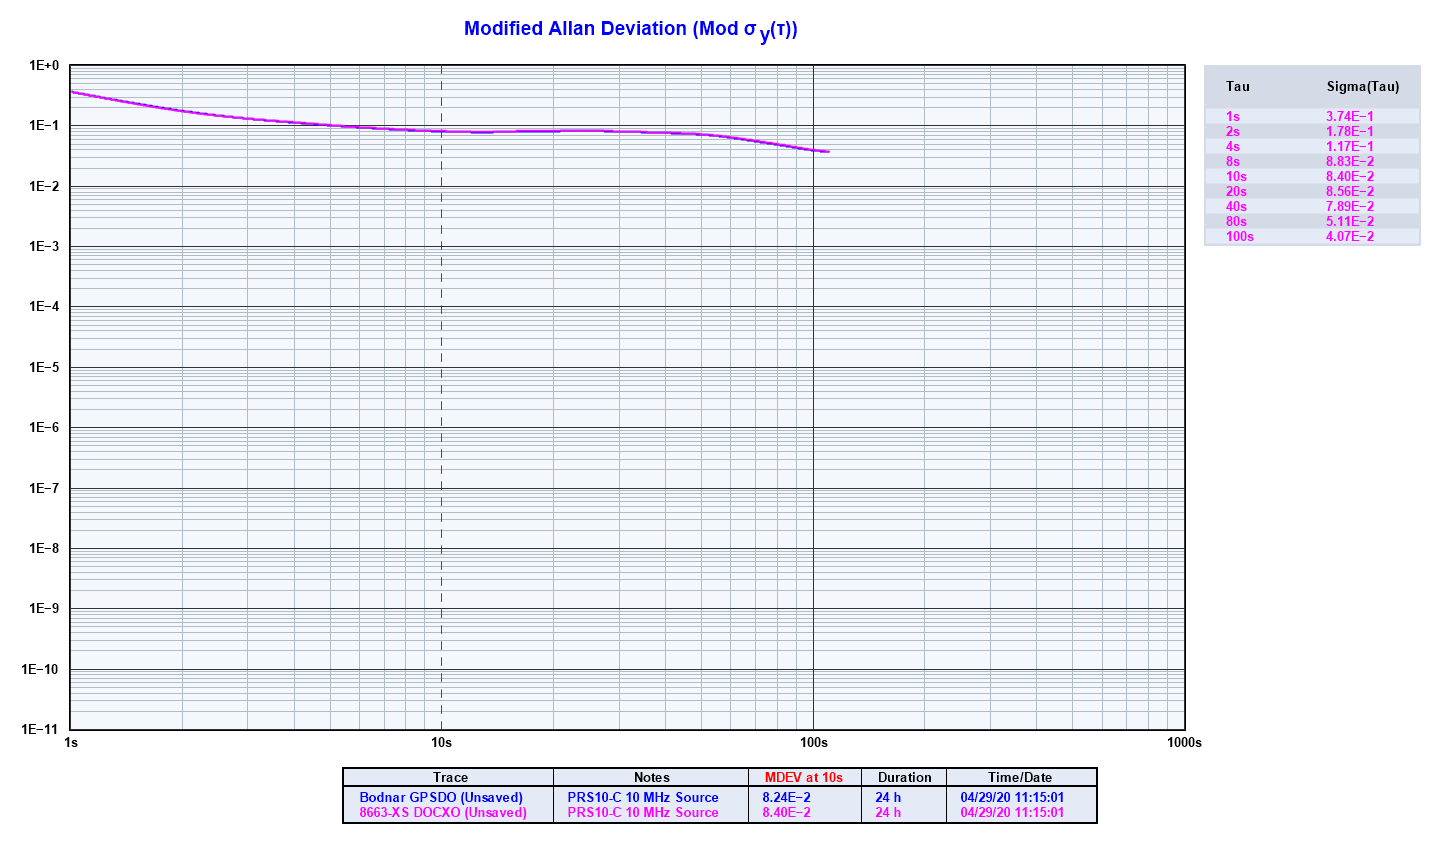The height and width of the screenshot is (857, 1440).
Task: Click the 1s x-axis label
Action: [71, 742]
